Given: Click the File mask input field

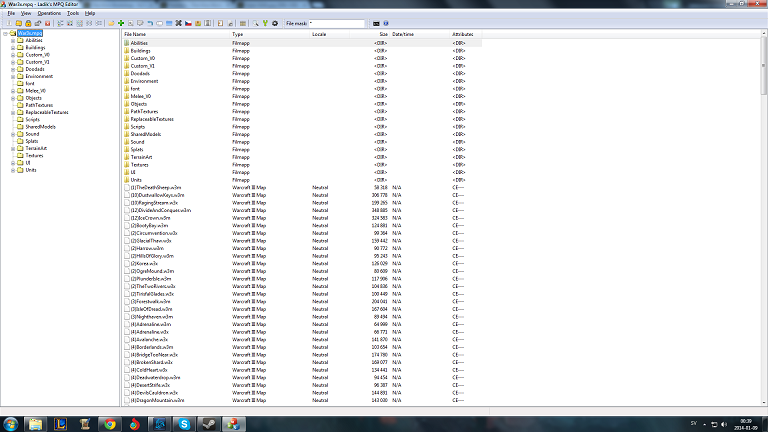Looking at the screenshot, I should pyautogui.click(x=337, y=23).
